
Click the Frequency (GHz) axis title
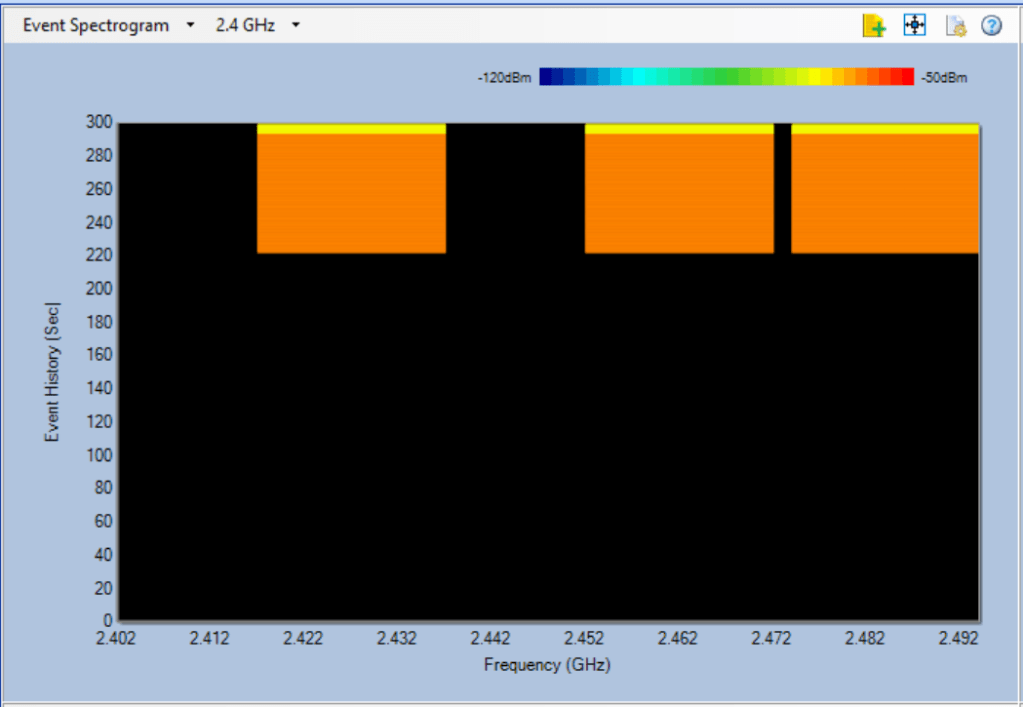point(547,665)
